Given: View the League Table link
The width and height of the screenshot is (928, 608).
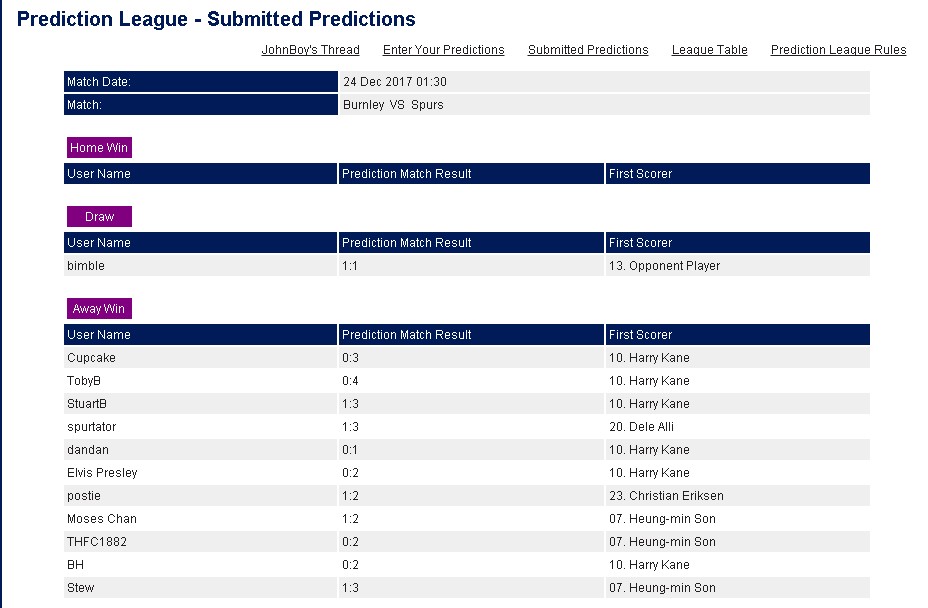Looking at the screenshot, I should tap(709, 50).
